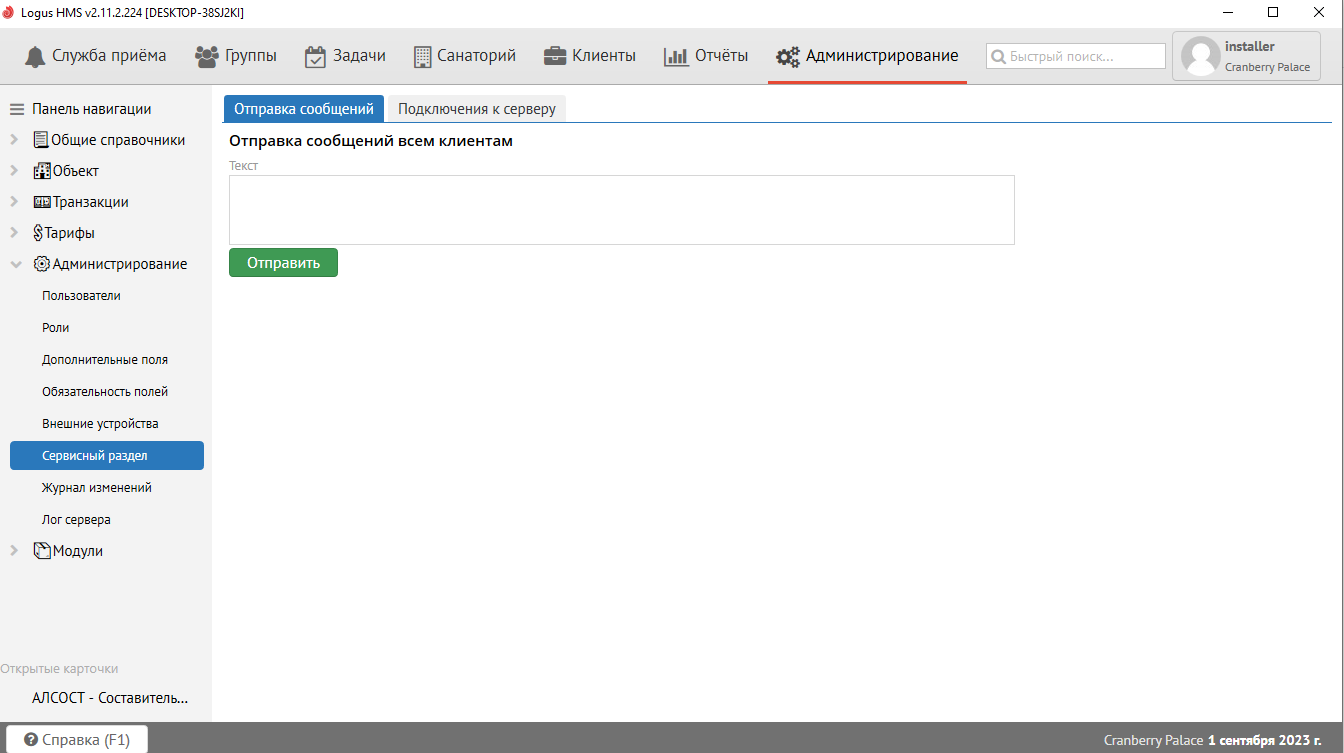Click the green Отправить button
The width and height of the screenshot is (1344, 753).
click(x=283, y=263)
